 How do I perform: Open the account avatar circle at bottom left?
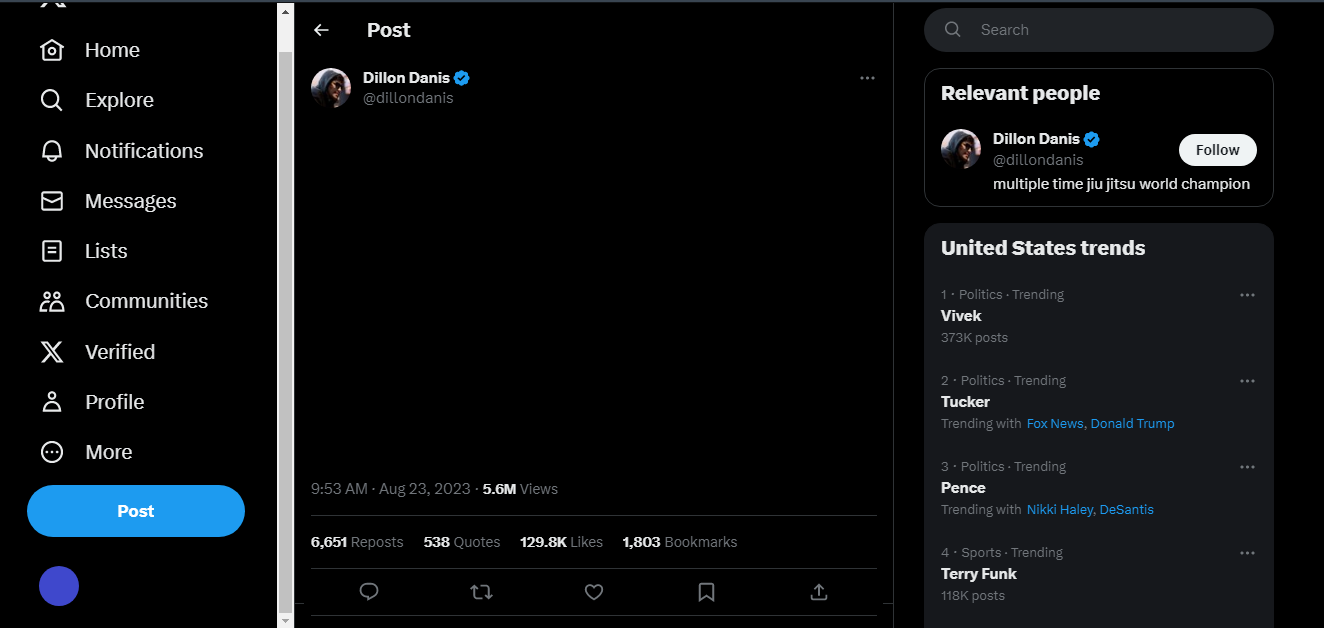pos(59,586)
